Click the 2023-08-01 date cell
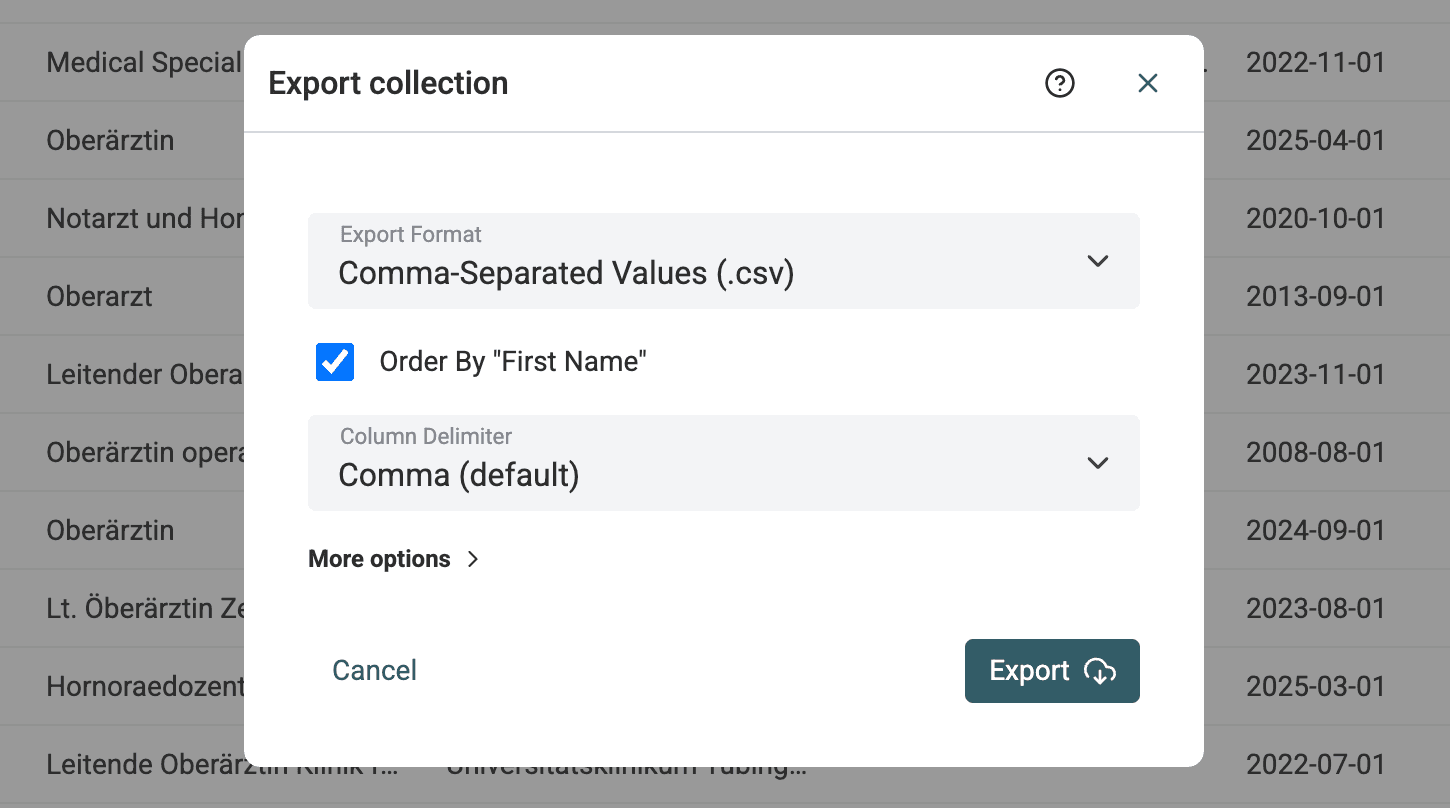The height and width of the screenshot is (808, 1450). click(1315, 608)
